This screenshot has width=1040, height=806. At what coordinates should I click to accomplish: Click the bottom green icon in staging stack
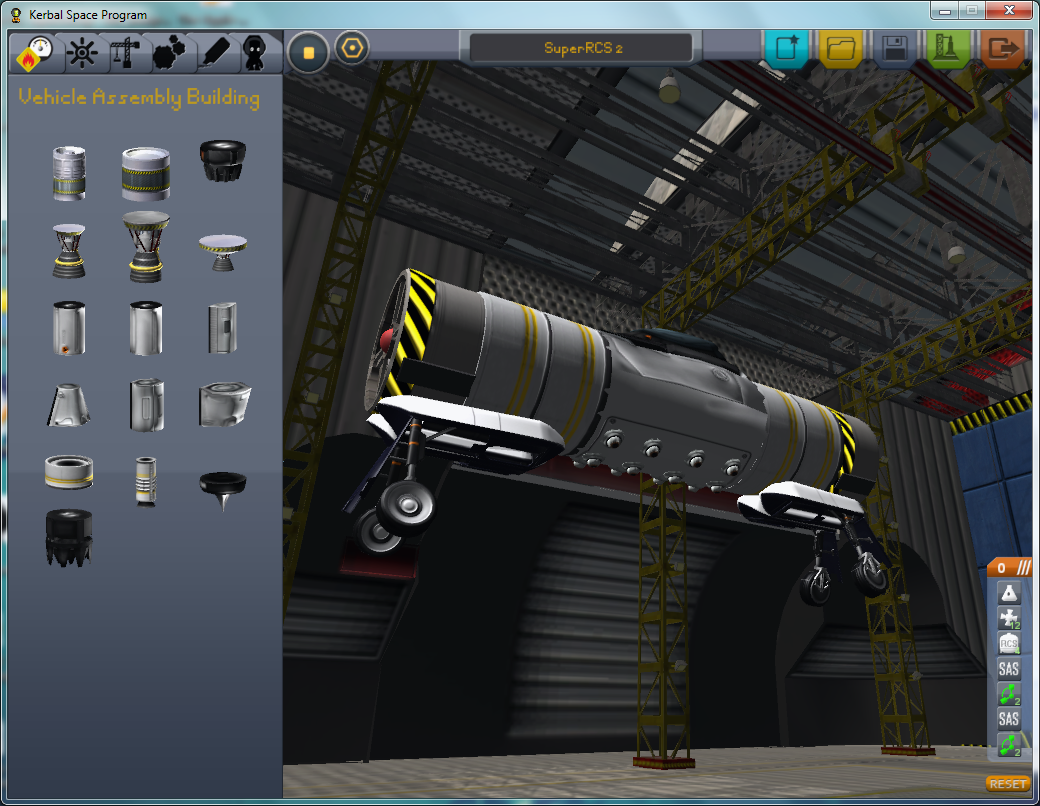[x=1009, y=744]
